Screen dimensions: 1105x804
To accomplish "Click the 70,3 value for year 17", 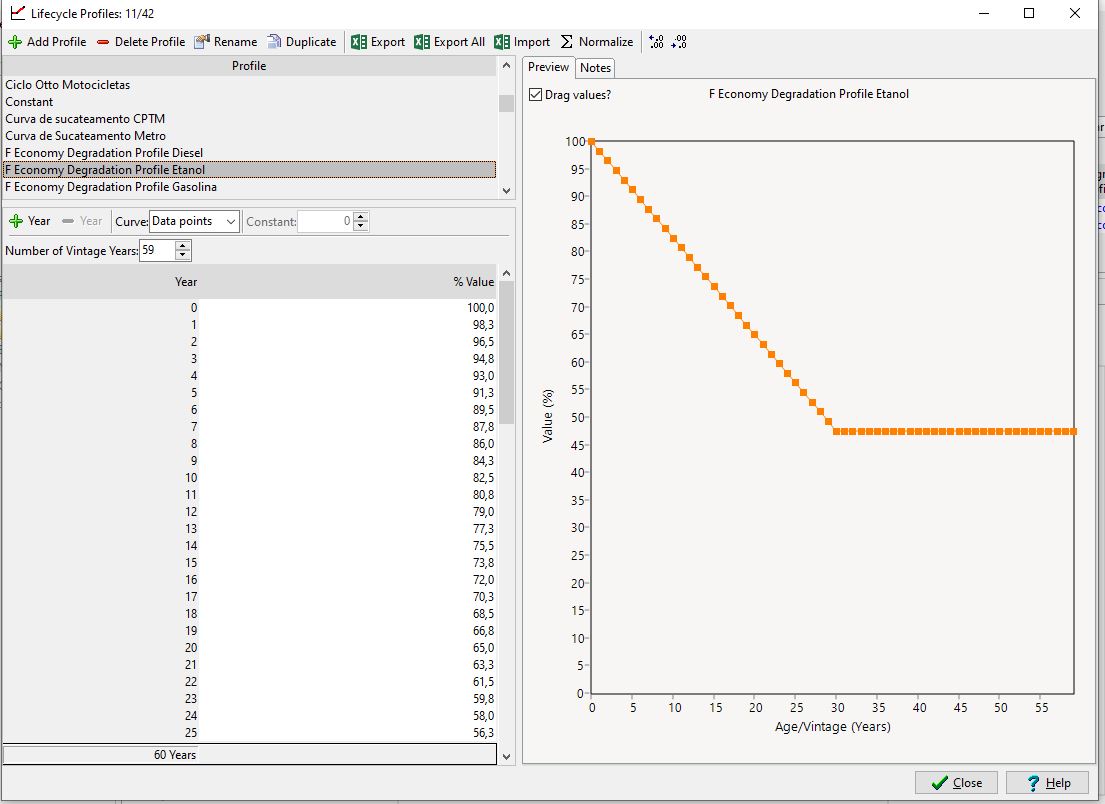I will click(x=483, y=597).
